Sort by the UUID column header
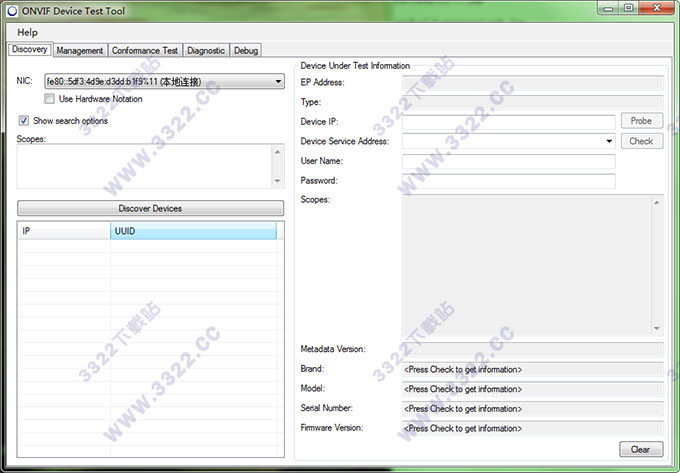The image size is (680, 473). 193,231
